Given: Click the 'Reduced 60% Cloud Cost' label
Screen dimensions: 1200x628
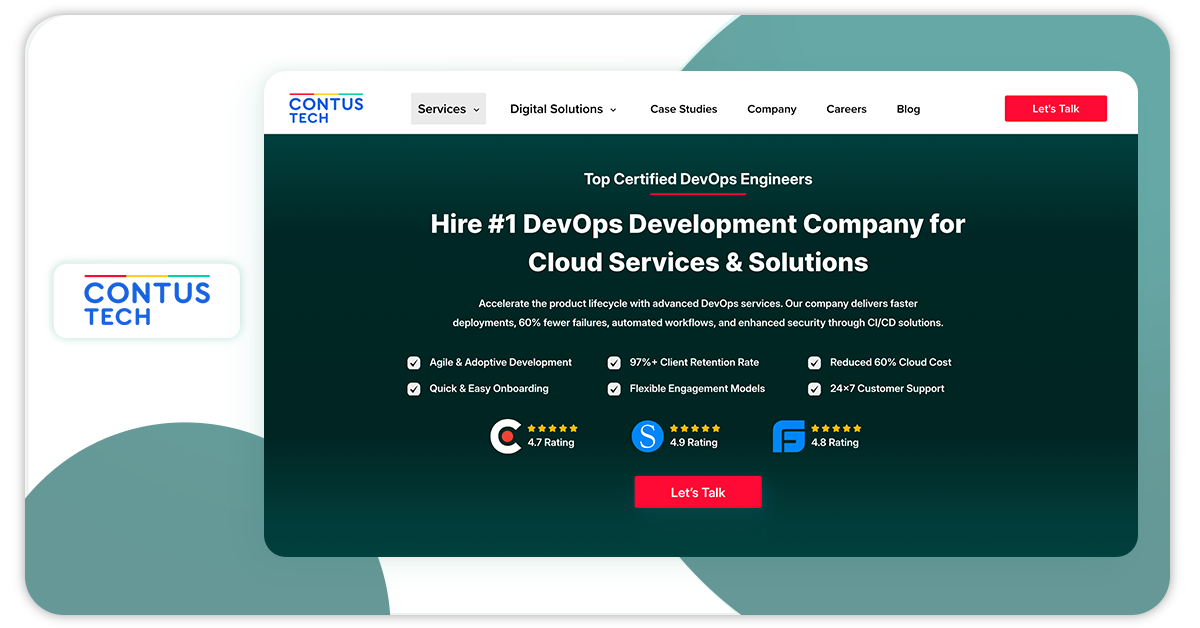Looking at the screenshot, I should tap(891, 363).
